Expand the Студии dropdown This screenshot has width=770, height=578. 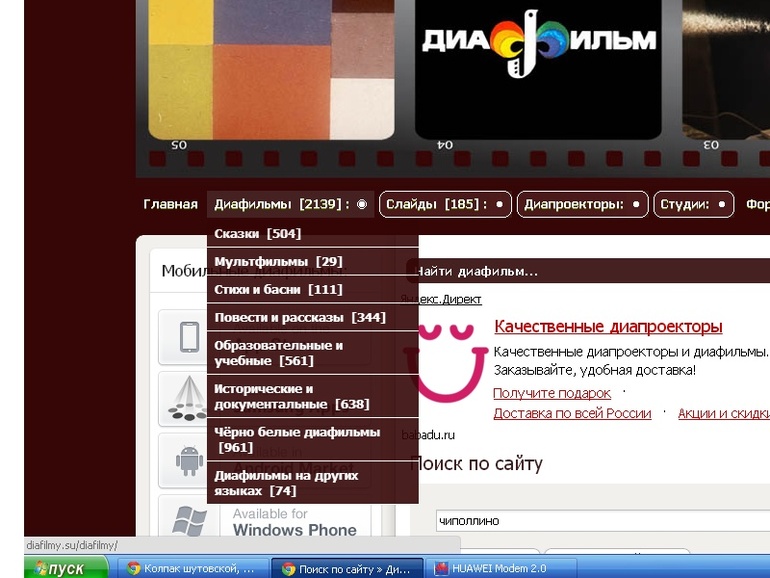tap(693, 204)
